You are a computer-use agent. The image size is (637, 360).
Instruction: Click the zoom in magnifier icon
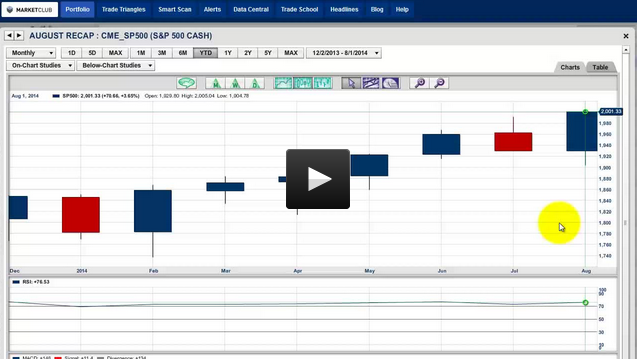click(x=419, y=83)
